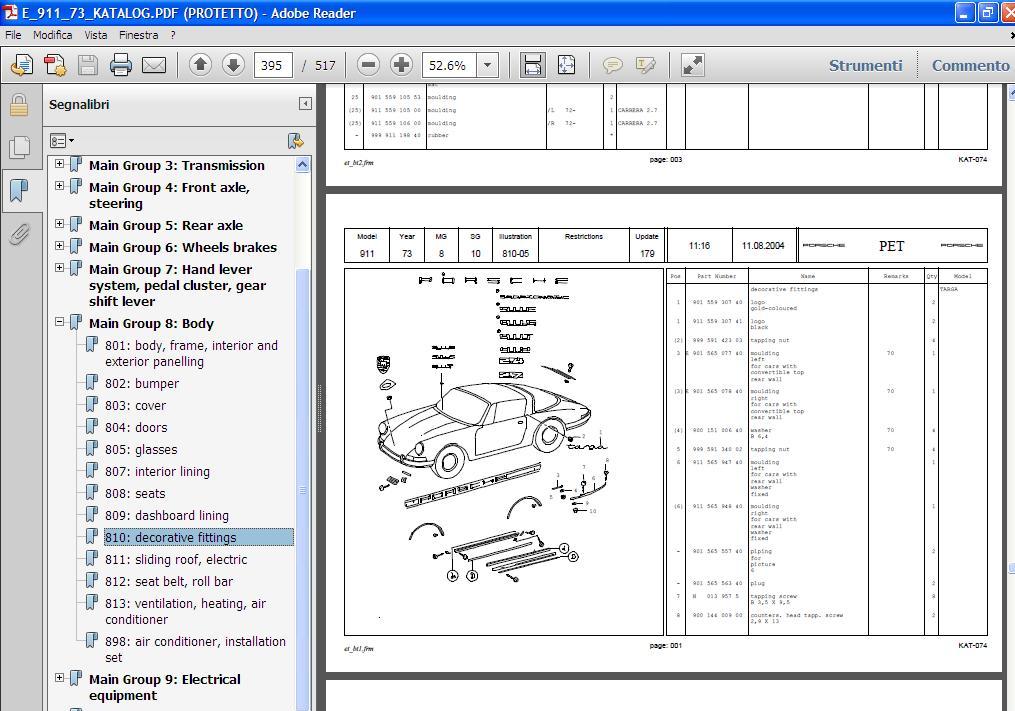Screen dimensions: 1015x711
Task: Click the create PDF online toolbar icon
Action: click(21, 65)
